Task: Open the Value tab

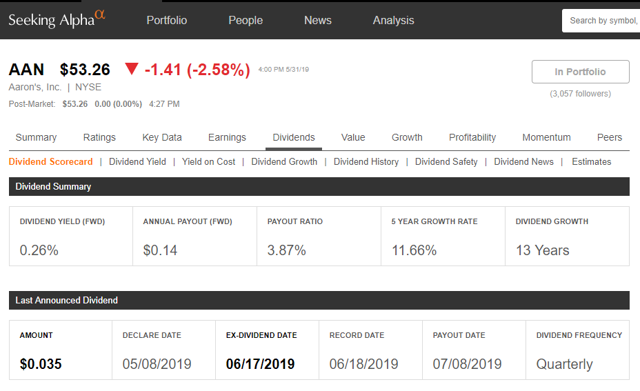Action: [x=353, y=138]
